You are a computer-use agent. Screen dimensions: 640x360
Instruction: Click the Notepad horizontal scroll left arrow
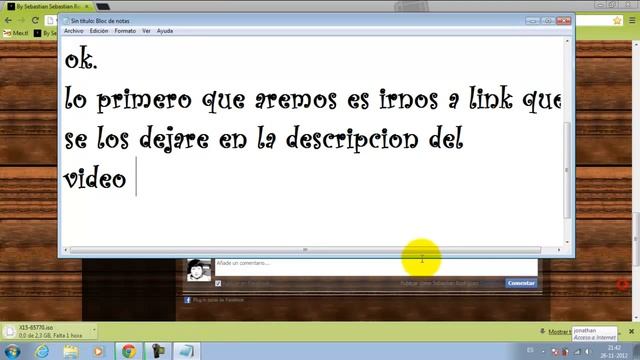[x=66, y=250]
